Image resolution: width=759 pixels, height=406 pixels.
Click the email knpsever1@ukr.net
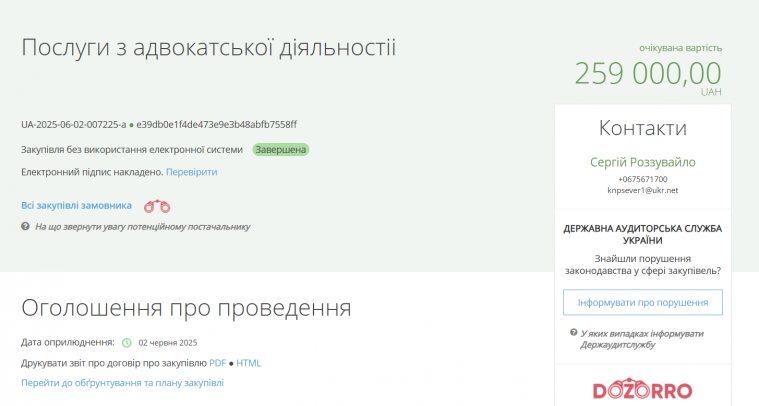(x=643, y=190)
